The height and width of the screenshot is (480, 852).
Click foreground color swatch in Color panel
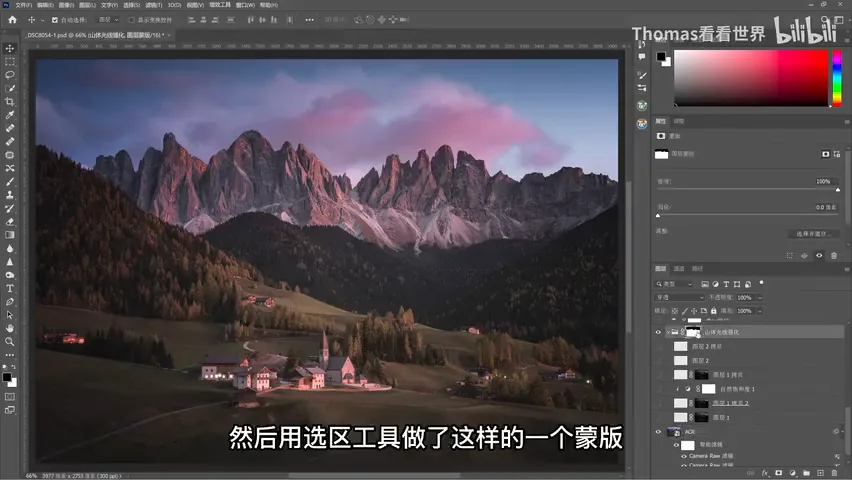(x=661, y=57)
